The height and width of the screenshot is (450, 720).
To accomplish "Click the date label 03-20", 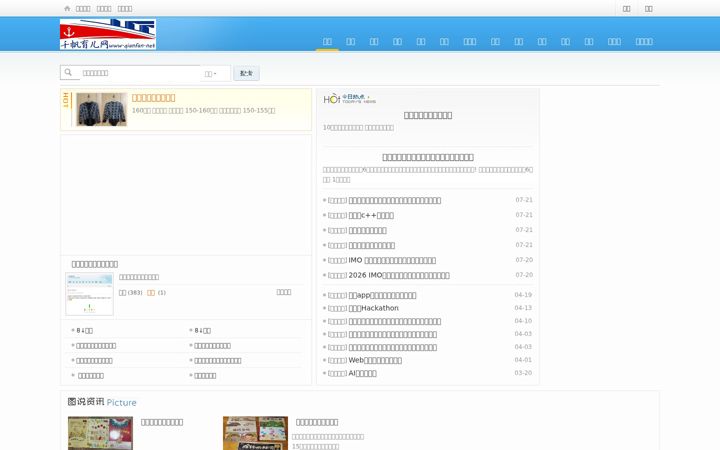I will pyautogui.click(x=523, y=373).
